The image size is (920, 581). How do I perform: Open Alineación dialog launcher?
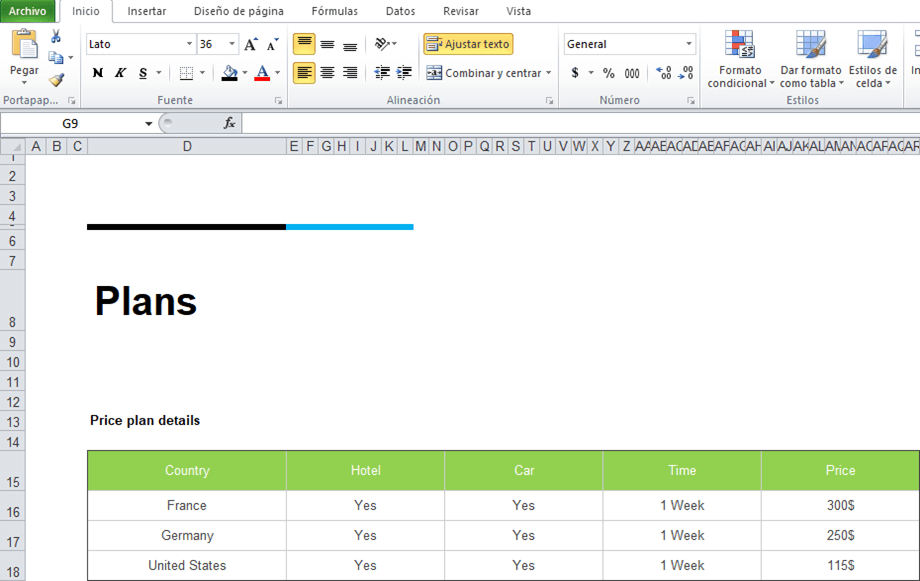coord(550,101)
